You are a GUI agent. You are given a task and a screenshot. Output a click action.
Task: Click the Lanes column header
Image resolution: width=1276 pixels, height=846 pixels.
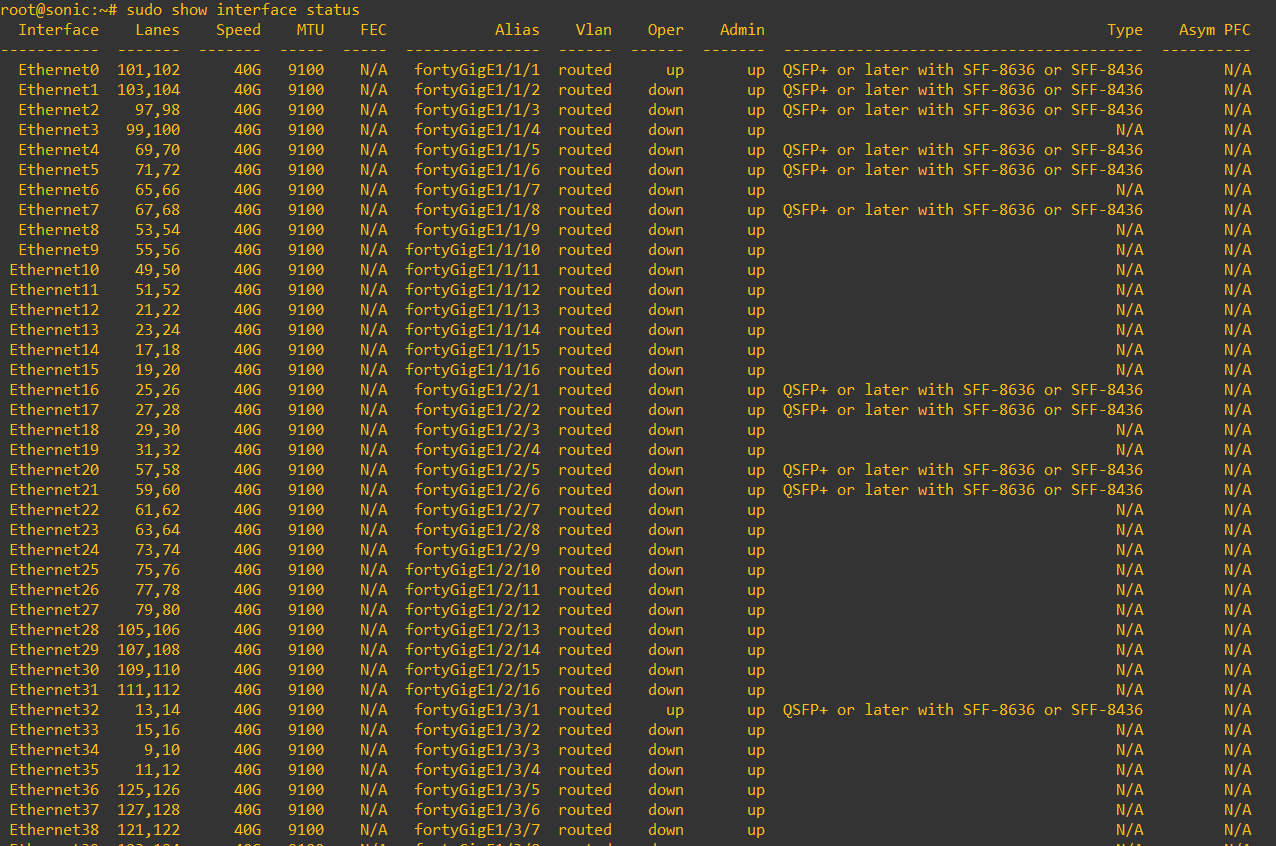click(x=157, y=29)
